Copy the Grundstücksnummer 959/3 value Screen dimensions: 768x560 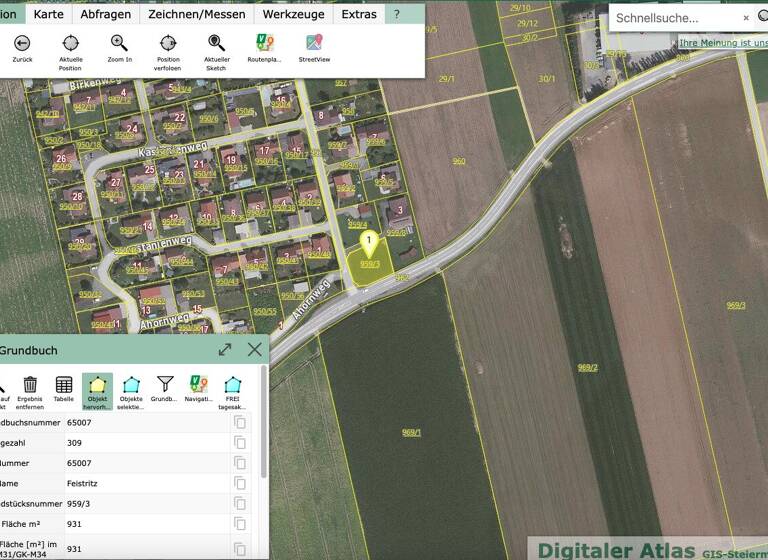(x=240, y=504)
